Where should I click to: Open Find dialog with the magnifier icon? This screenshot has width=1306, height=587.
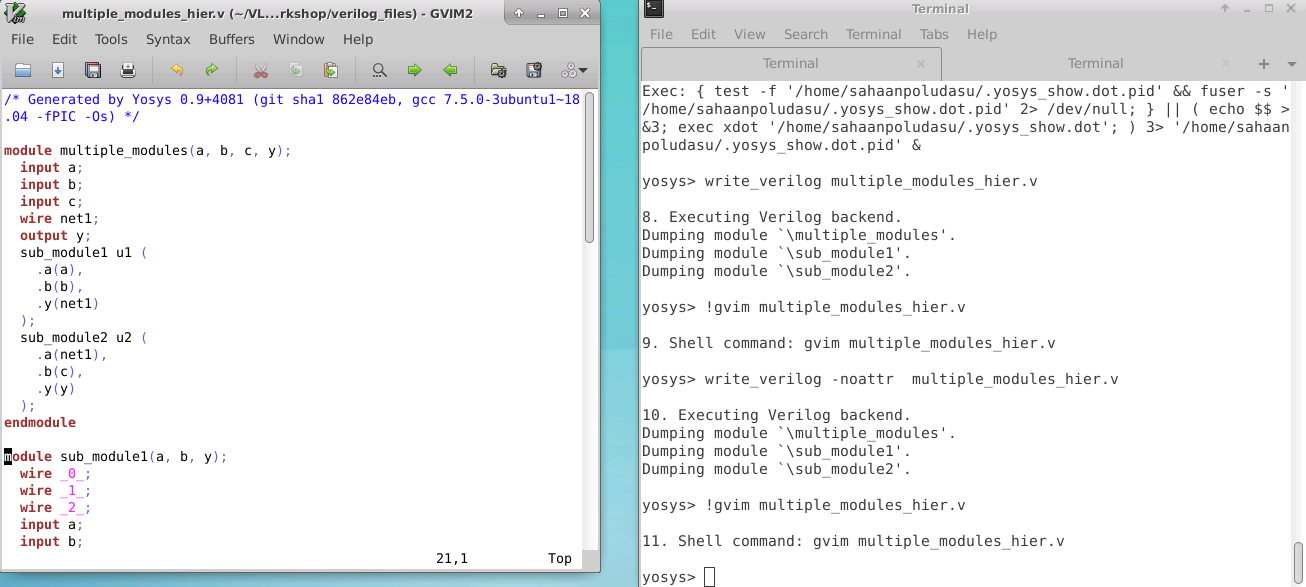(x=378, y=70)
